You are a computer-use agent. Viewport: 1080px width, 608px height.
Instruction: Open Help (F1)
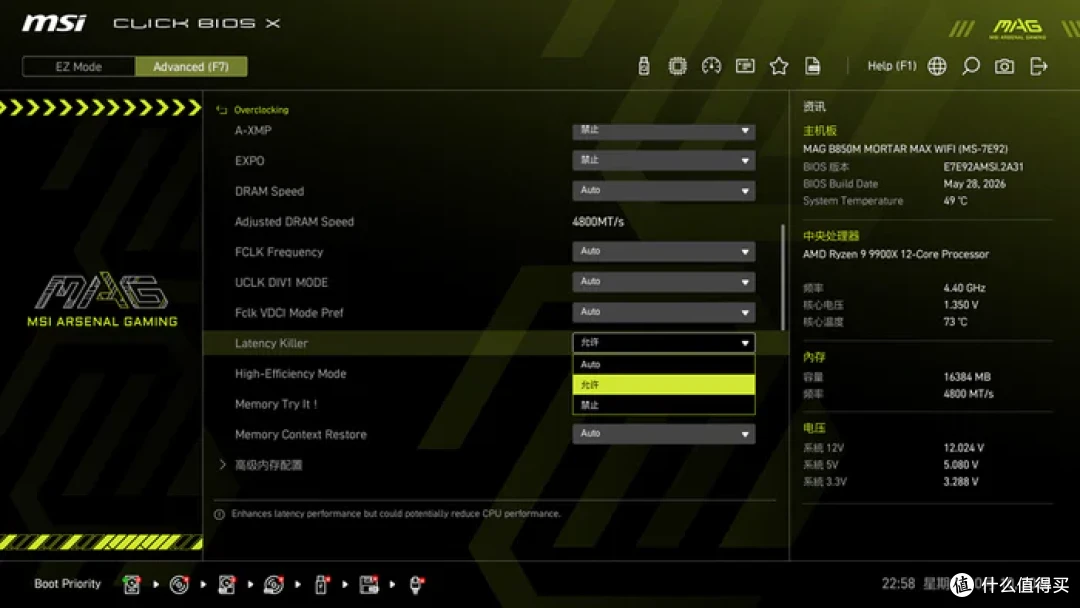[891, 66]
